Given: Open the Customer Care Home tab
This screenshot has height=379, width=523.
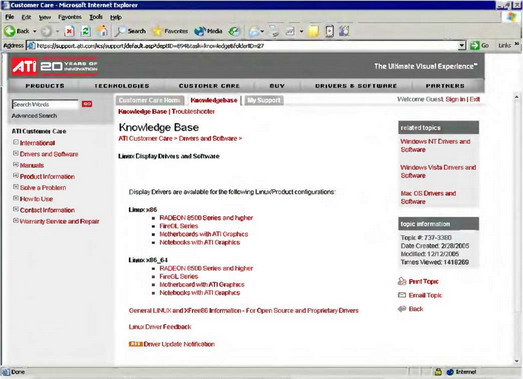Looking at the screenshot, I should pyautogui.click(x=149, y=100).
